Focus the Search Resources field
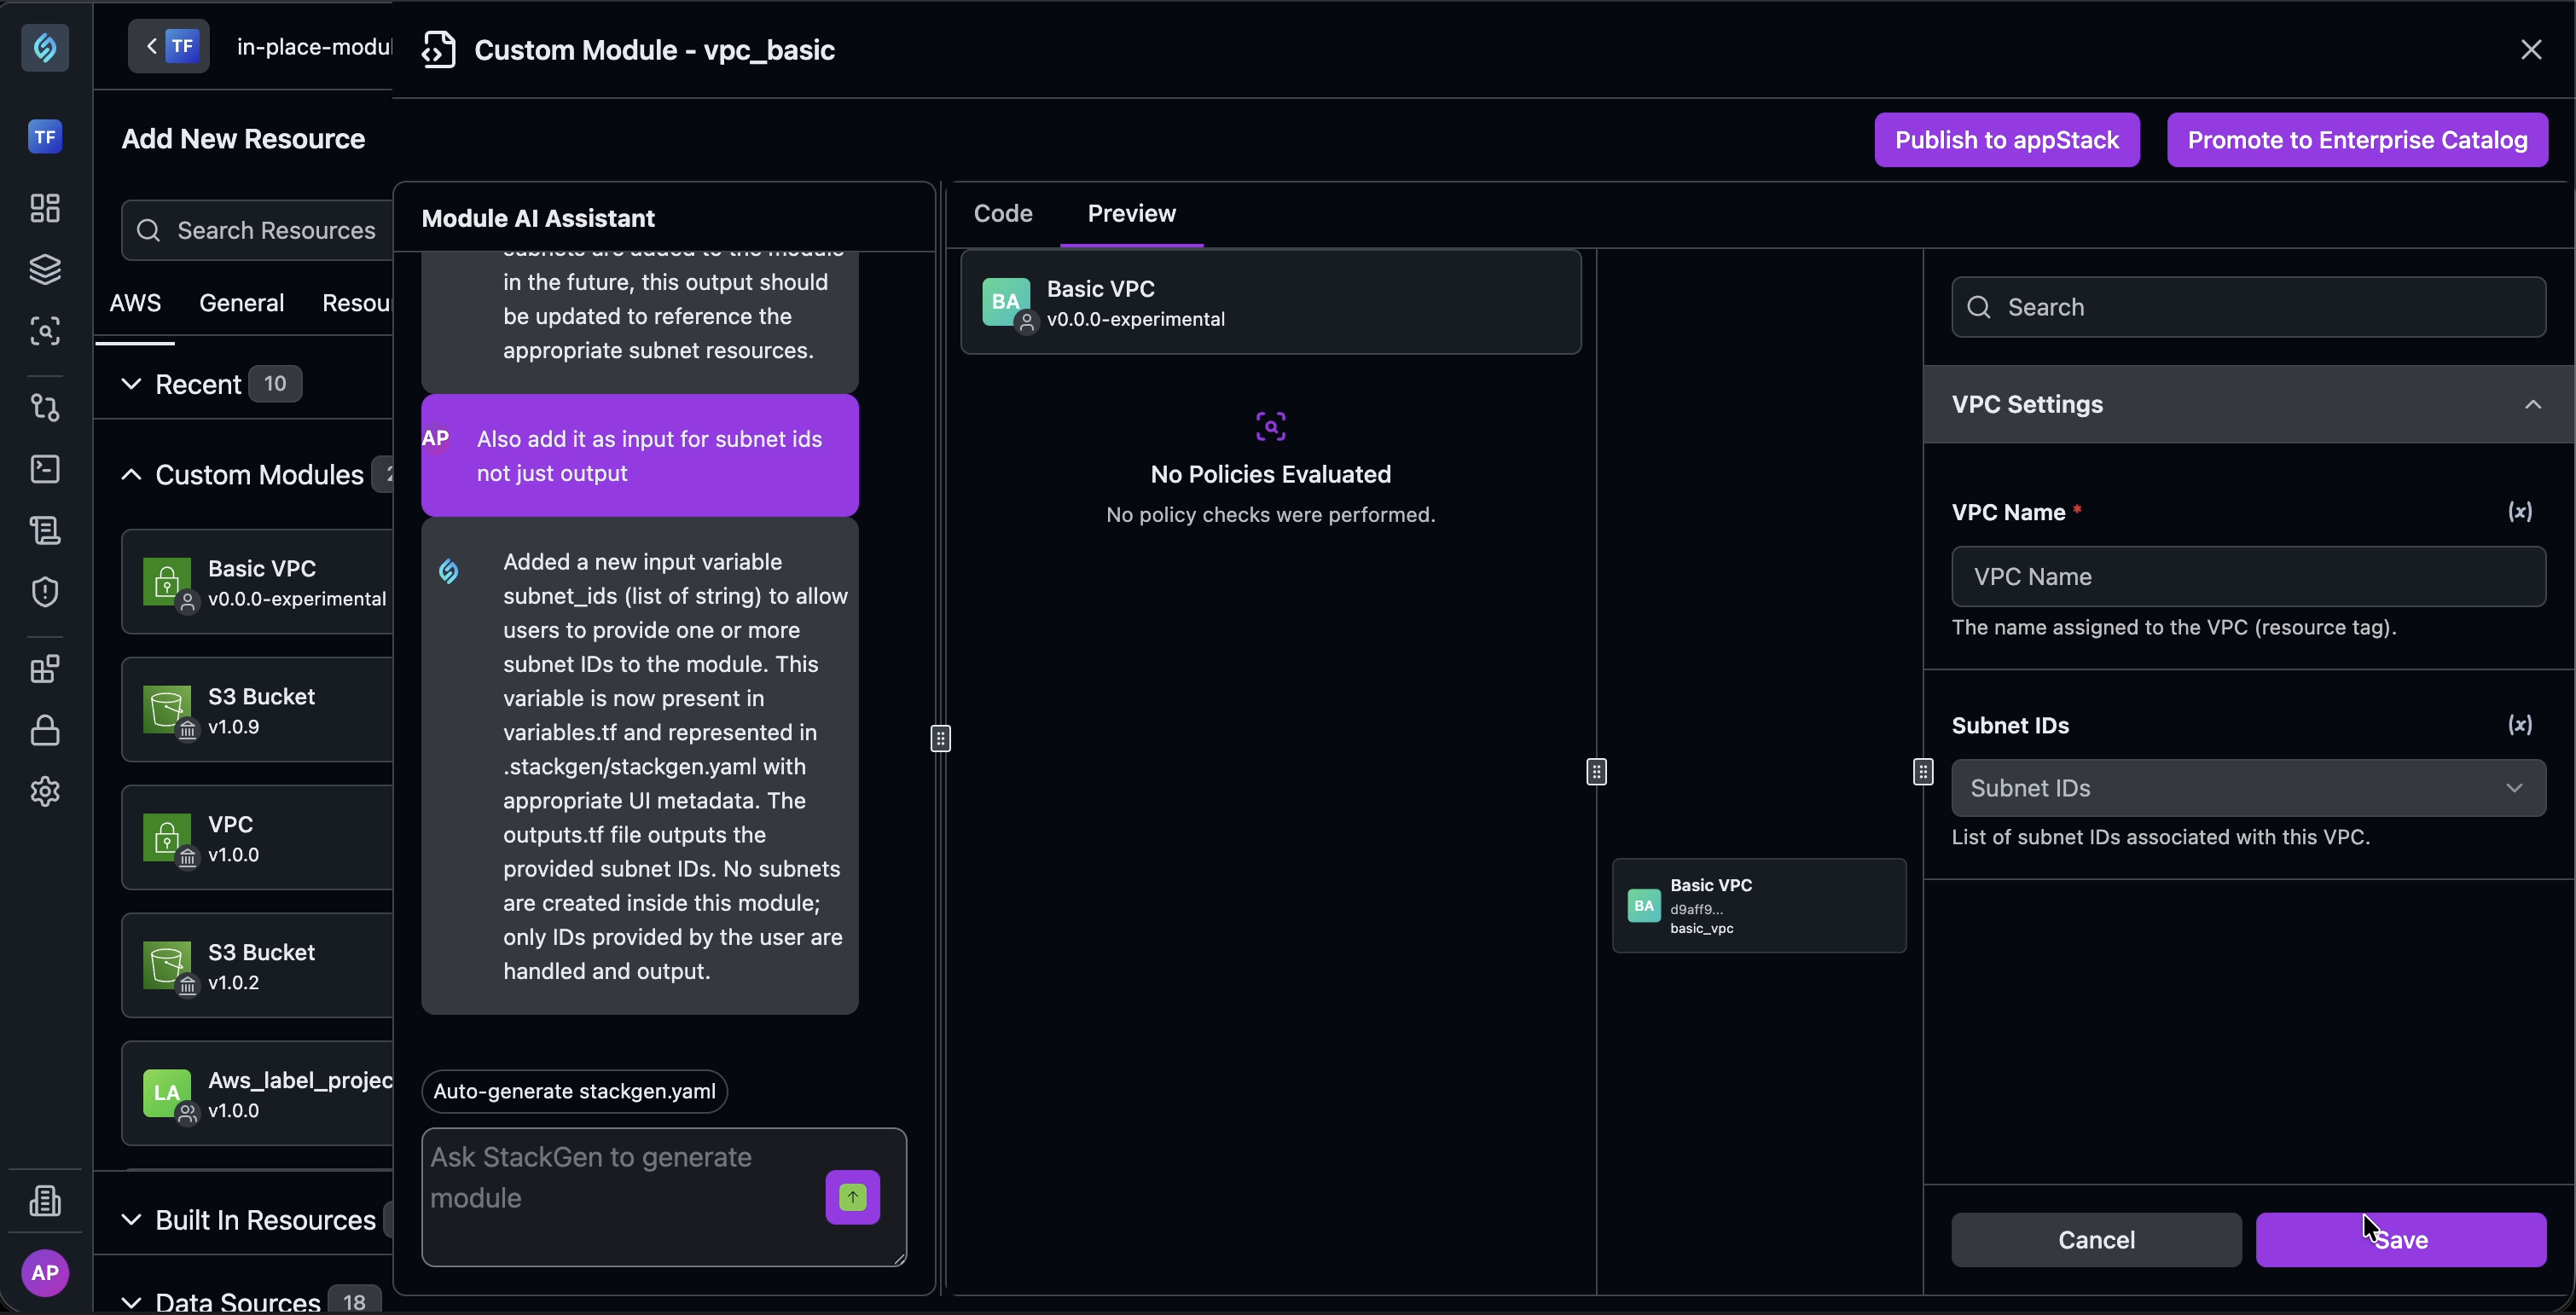Image resolution: width=2576 pixels, height=1315 pixels. point(258,231)
